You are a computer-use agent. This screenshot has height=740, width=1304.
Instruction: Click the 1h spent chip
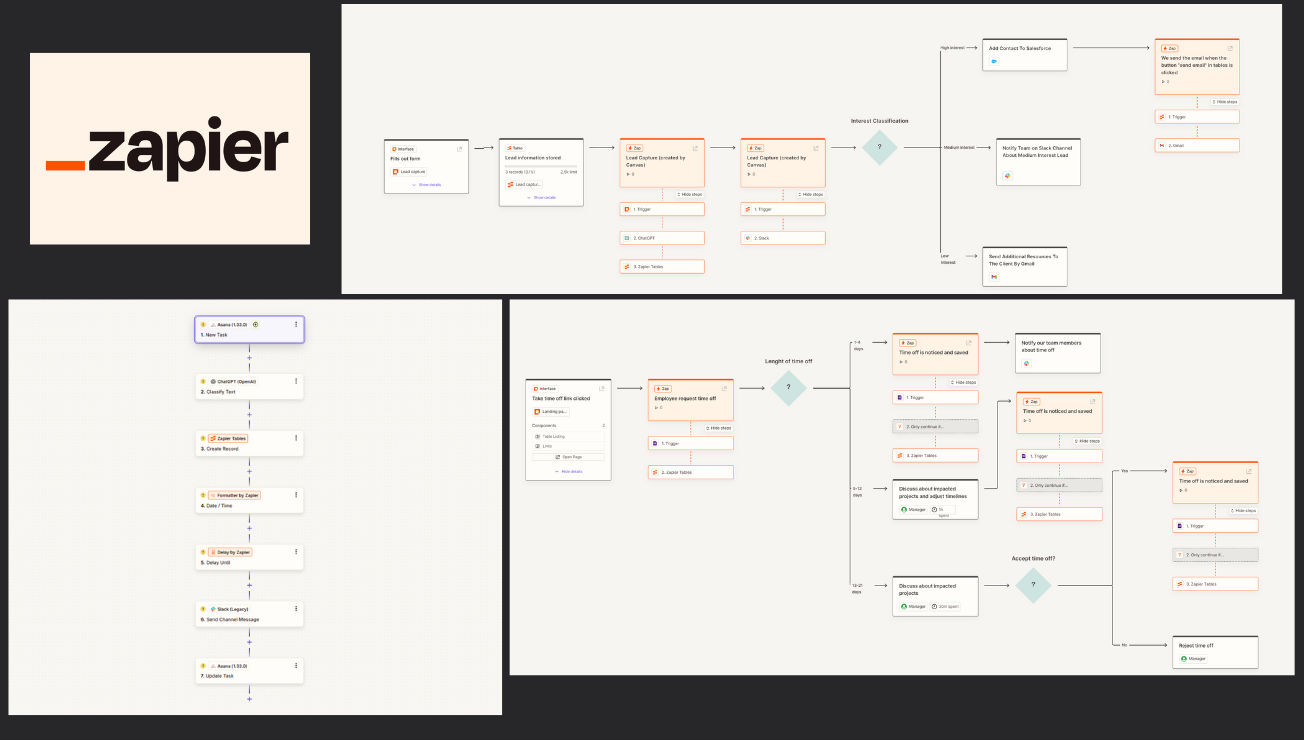pyautogui.click(x=941, y=510)
